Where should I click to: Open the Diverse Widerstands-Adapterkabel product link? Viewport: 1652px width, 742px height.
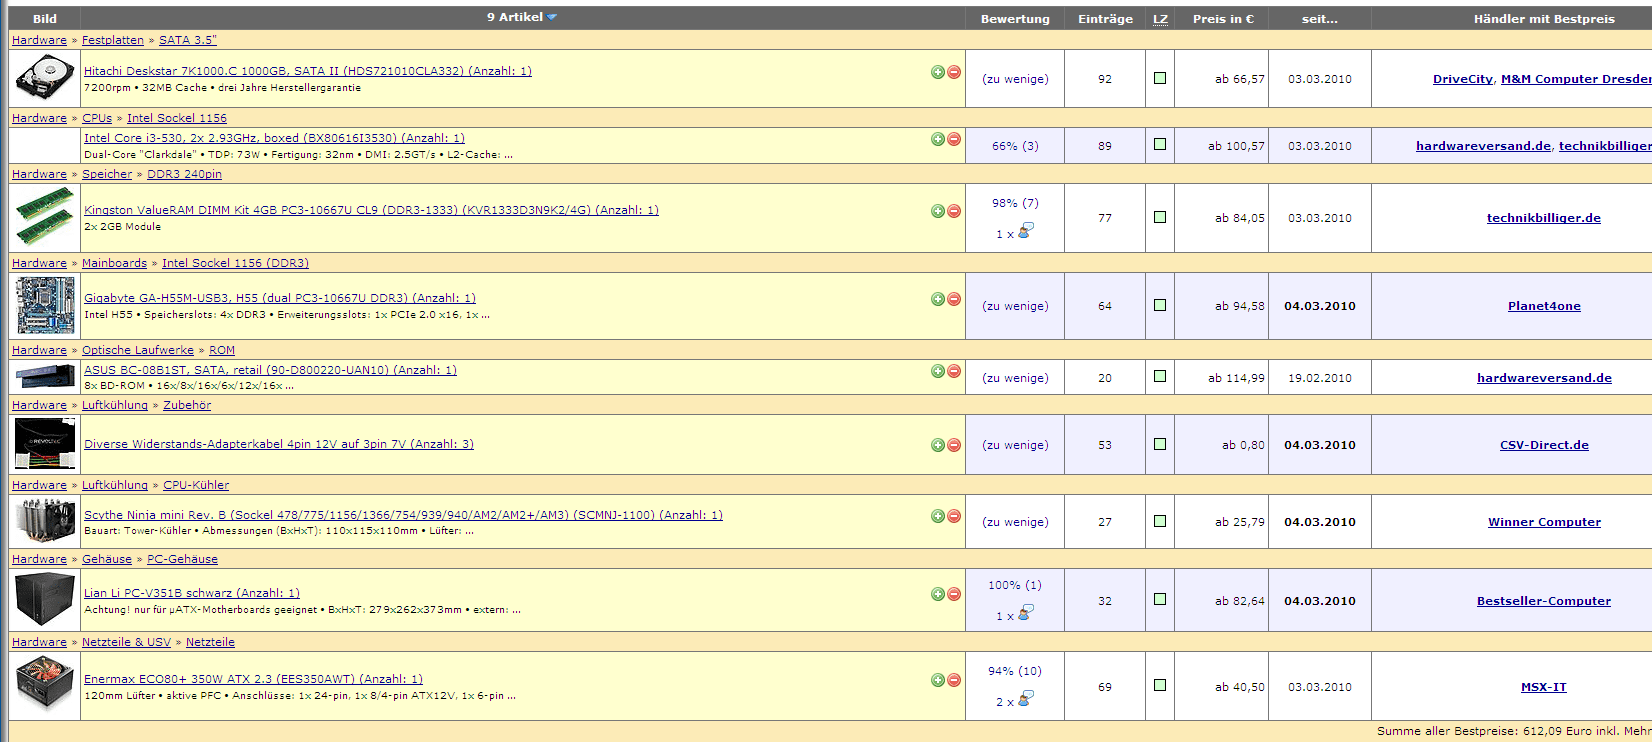pos(279,444)
